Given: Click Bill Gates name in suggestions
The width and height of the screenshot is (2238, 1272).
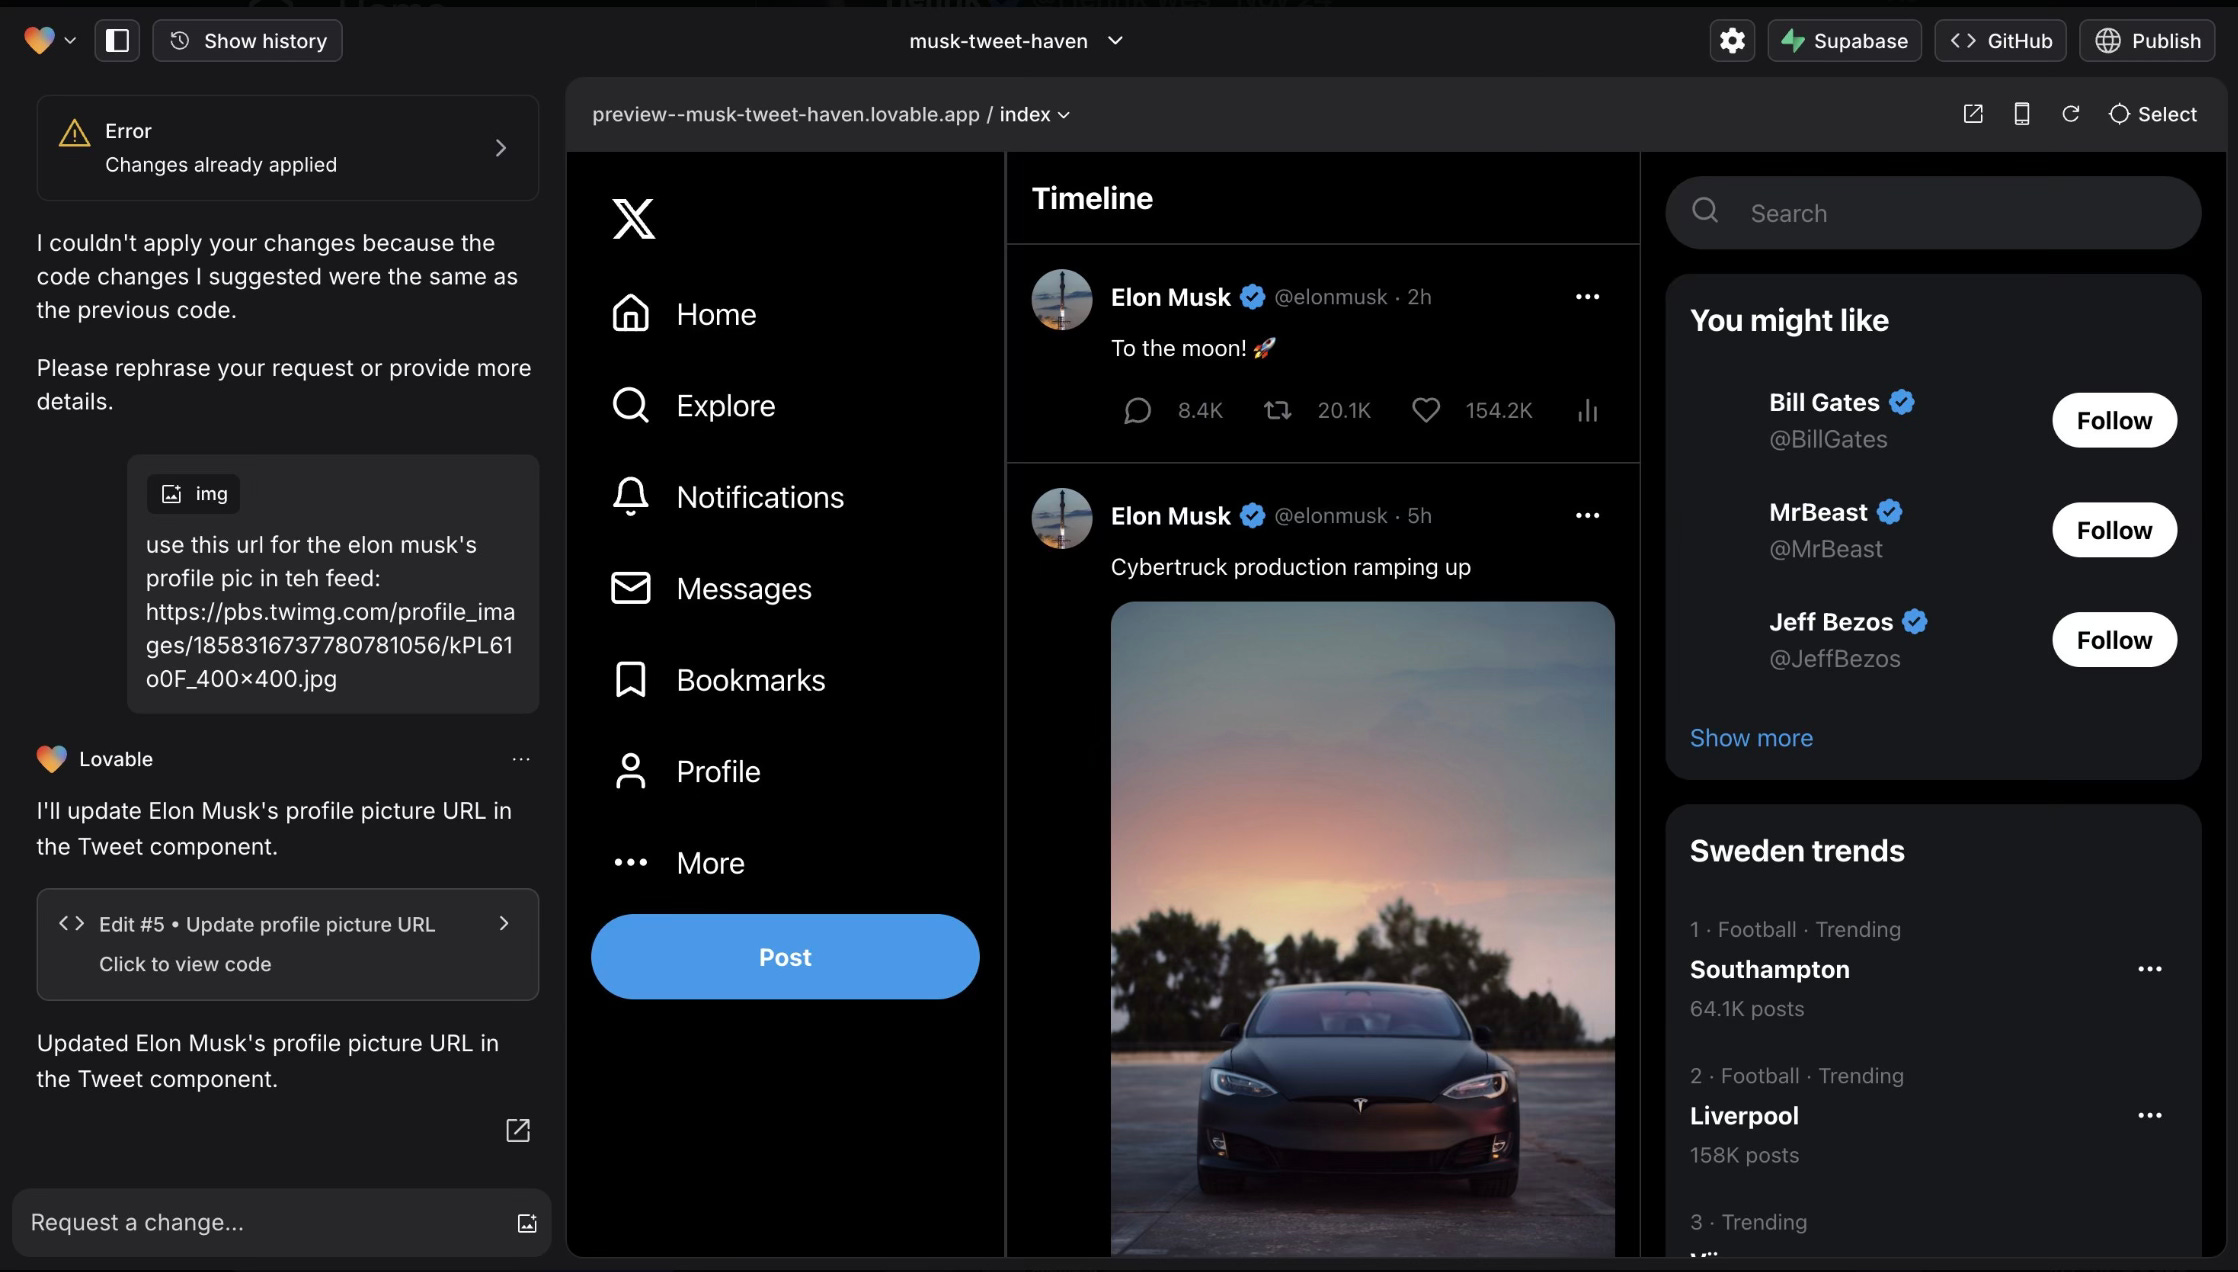Looking at the screenshot, I should pyautogui.click(x=1824, y=402).
